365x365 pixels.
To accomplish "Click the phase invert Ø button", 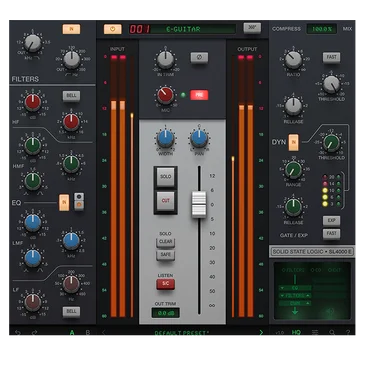I will (x=199, y=57).
